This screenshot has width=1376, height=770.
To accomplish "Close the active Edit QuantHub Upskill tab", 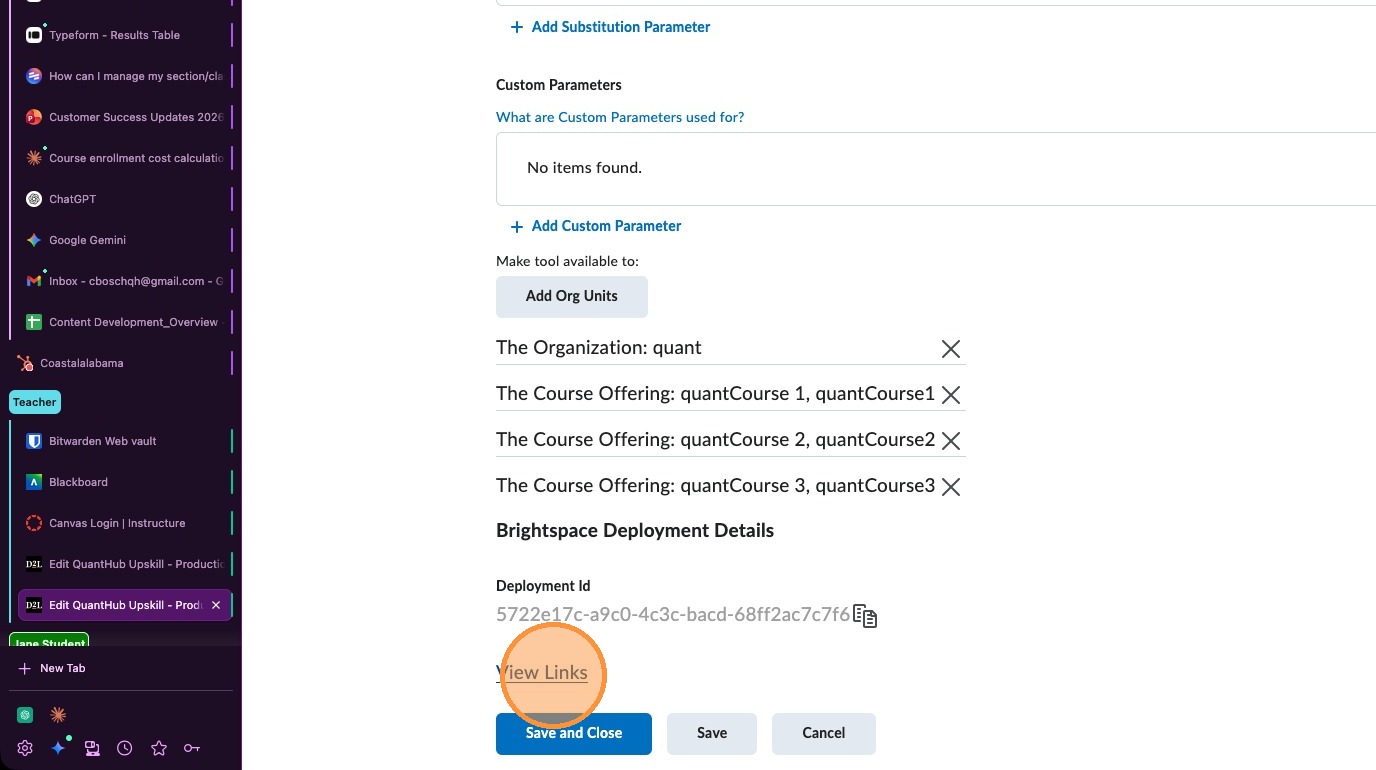I will [216, 605].
